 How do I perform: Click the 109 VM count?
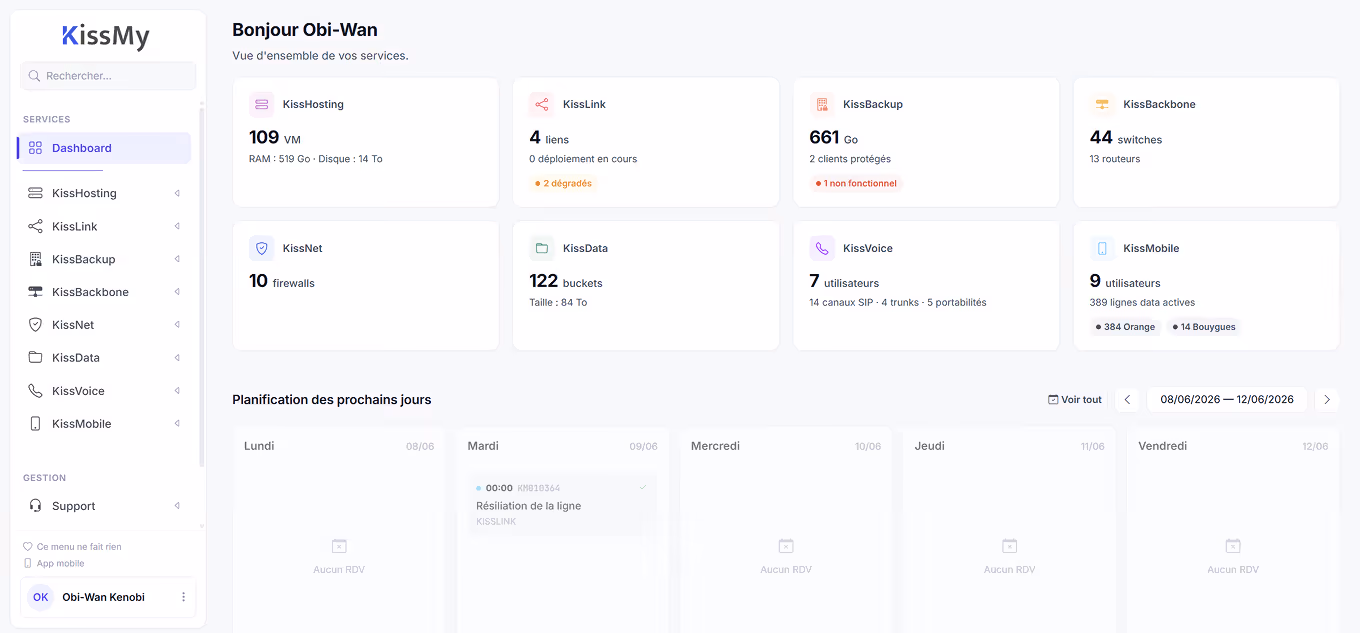275,138
